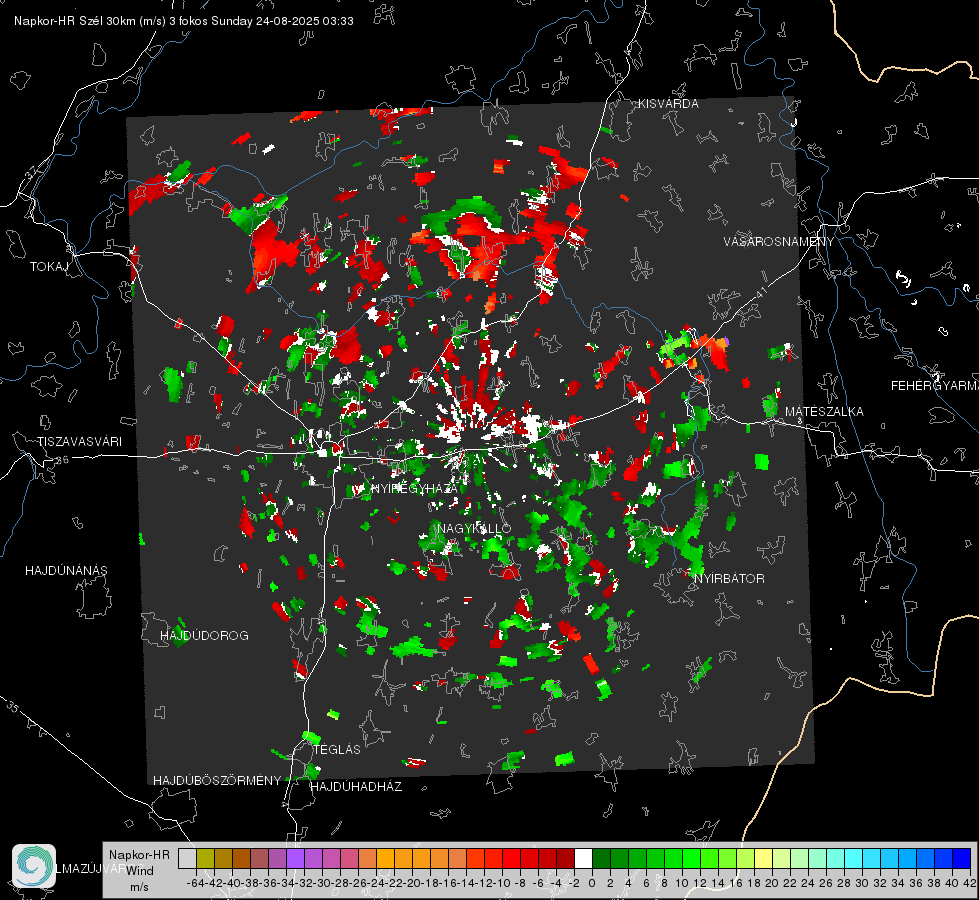The height and width of the screenshot is (900, 979).
Task: Select the HAJDÚHADHÁZ town label
Action: (356, 787)
